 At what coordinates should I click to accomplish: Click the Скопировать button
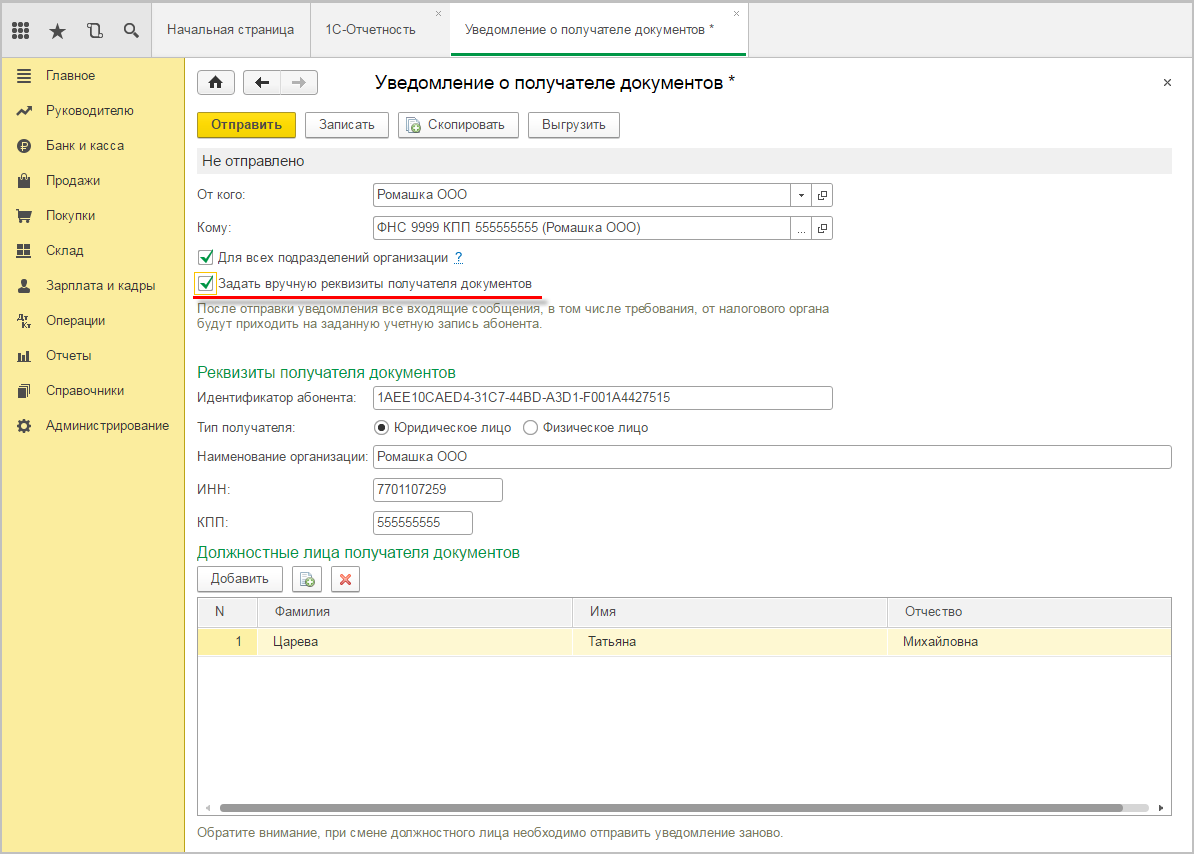[x=458, y=125]
